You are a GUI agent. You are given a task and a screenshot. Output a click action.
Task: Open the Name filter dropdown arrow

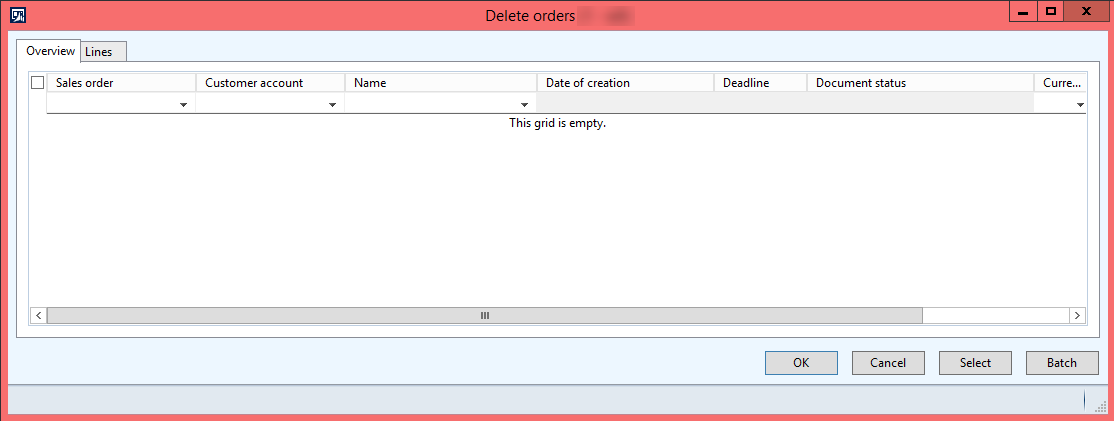click(525, 104)
